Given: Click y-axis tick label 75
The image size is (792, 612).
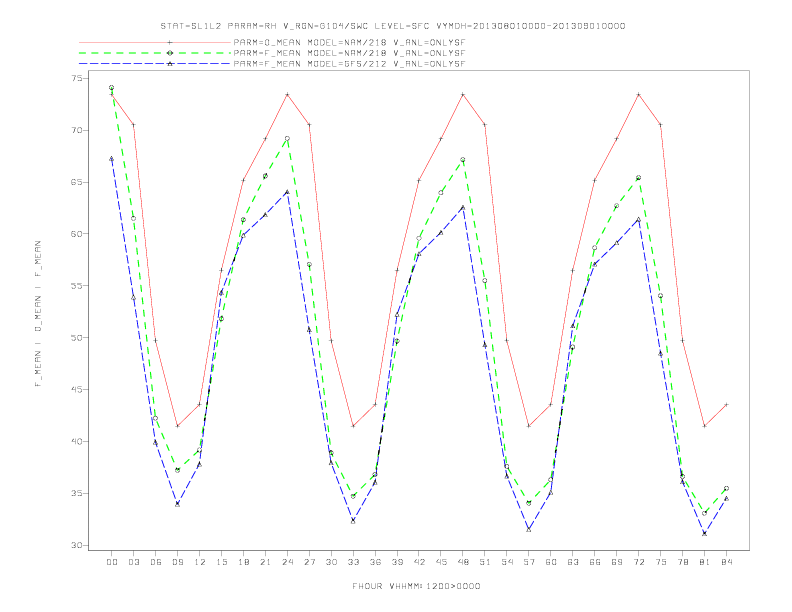Looking at the screenshot, I should [x=77, y=78].
